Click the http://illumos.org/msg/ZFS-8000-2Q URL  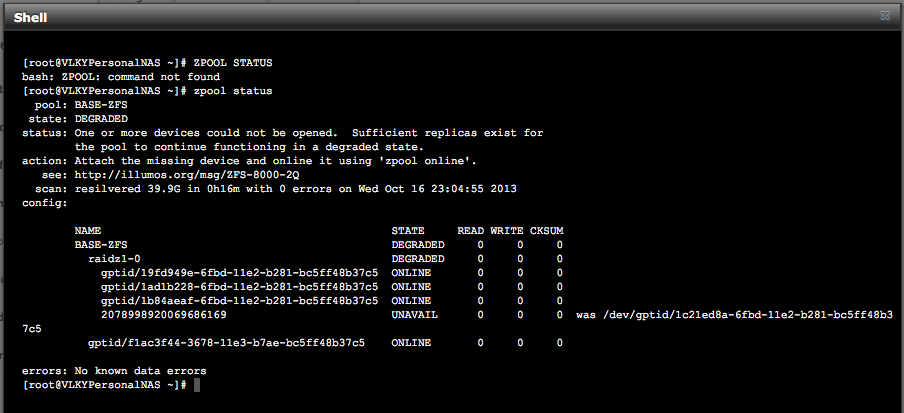coord(187,175)
